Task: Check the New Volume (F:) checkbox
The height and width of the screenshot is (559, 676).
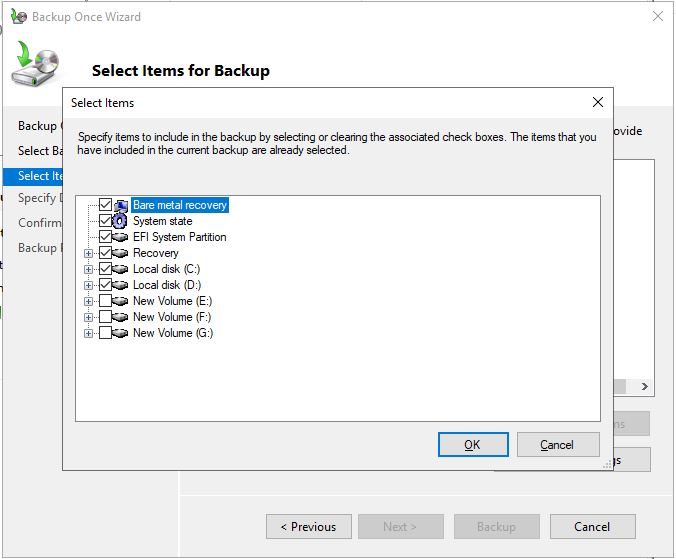Action: (105, 317)
